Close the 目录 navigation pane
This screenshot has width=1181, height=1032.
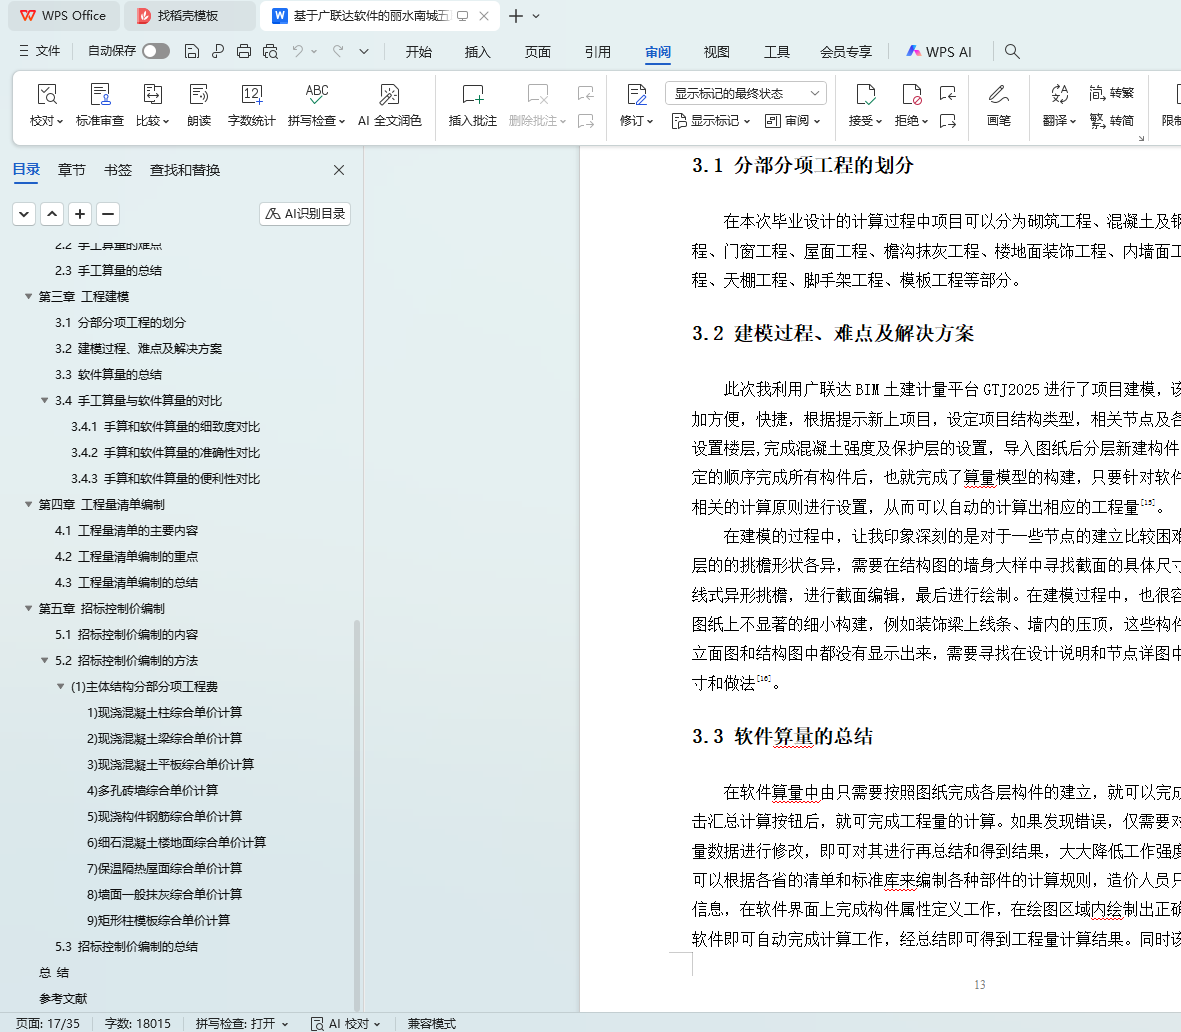click(x=339, y=170)
